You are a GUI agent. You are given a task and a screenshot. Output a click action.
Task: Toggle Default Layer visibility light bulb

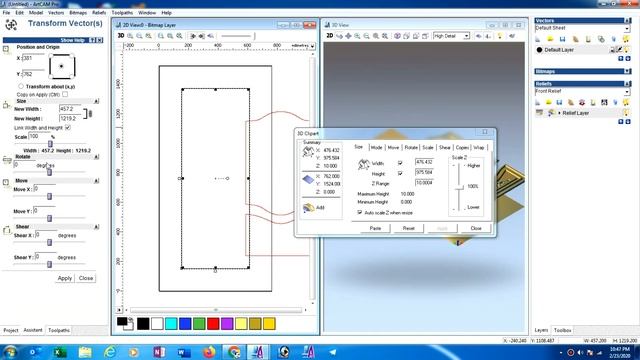(627, 50)
